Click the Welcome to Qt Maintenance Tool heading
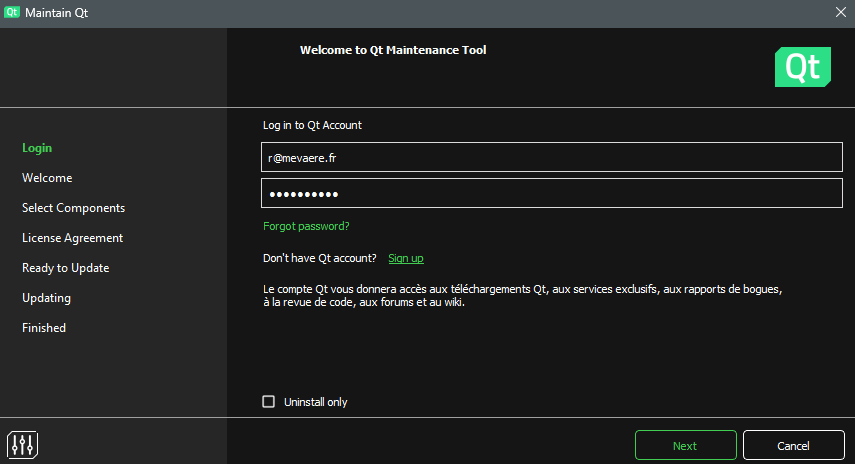The image size is (855, 464). [x=393, y=50]
